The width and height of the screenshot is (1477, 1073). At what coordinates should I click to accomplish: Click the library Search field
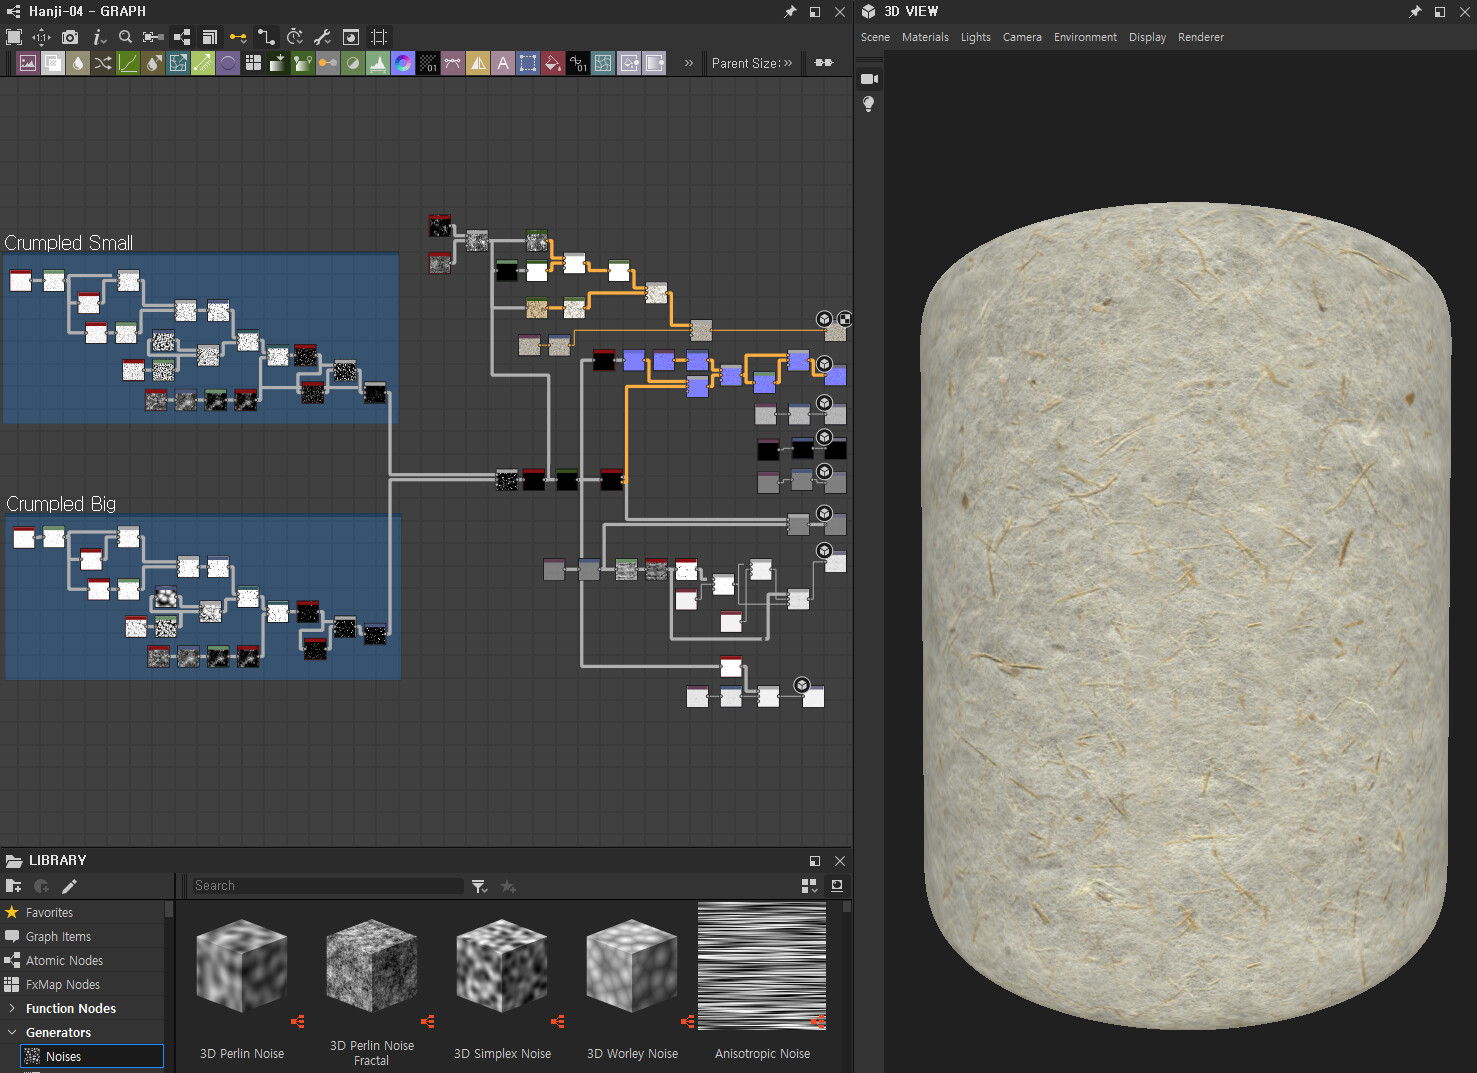coord(327,886)
